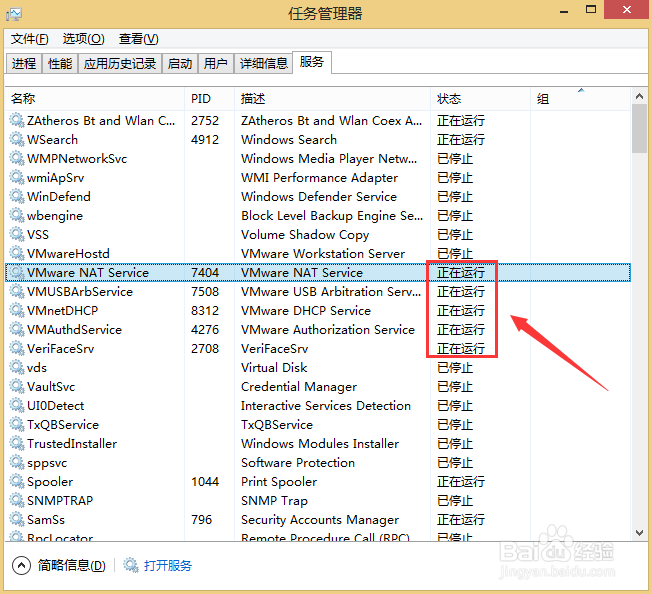Click the gear icon beside VeriFaceSrv name
The image size is (652, 594).
point(17,348)
